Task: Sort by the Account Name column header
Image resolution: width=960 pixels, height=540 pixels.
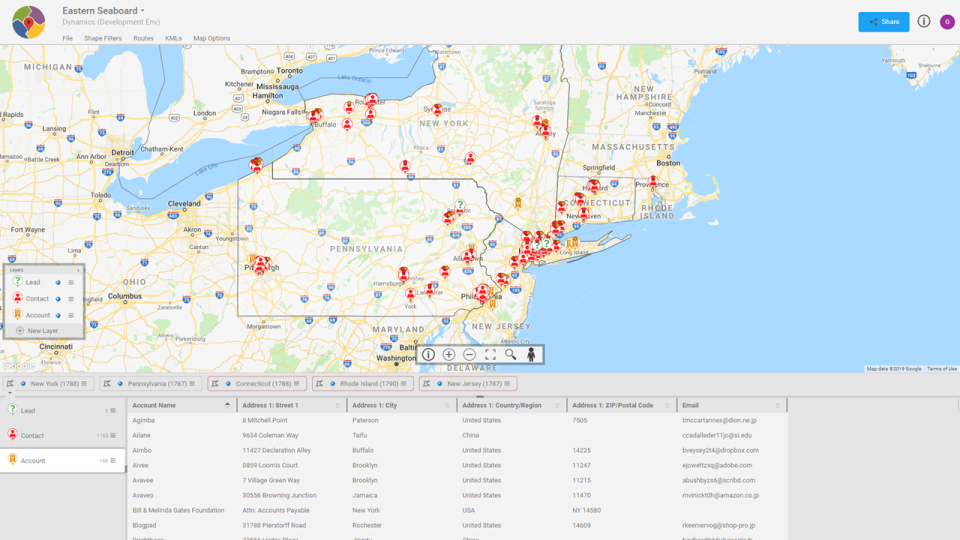Action: coord(181,405)
